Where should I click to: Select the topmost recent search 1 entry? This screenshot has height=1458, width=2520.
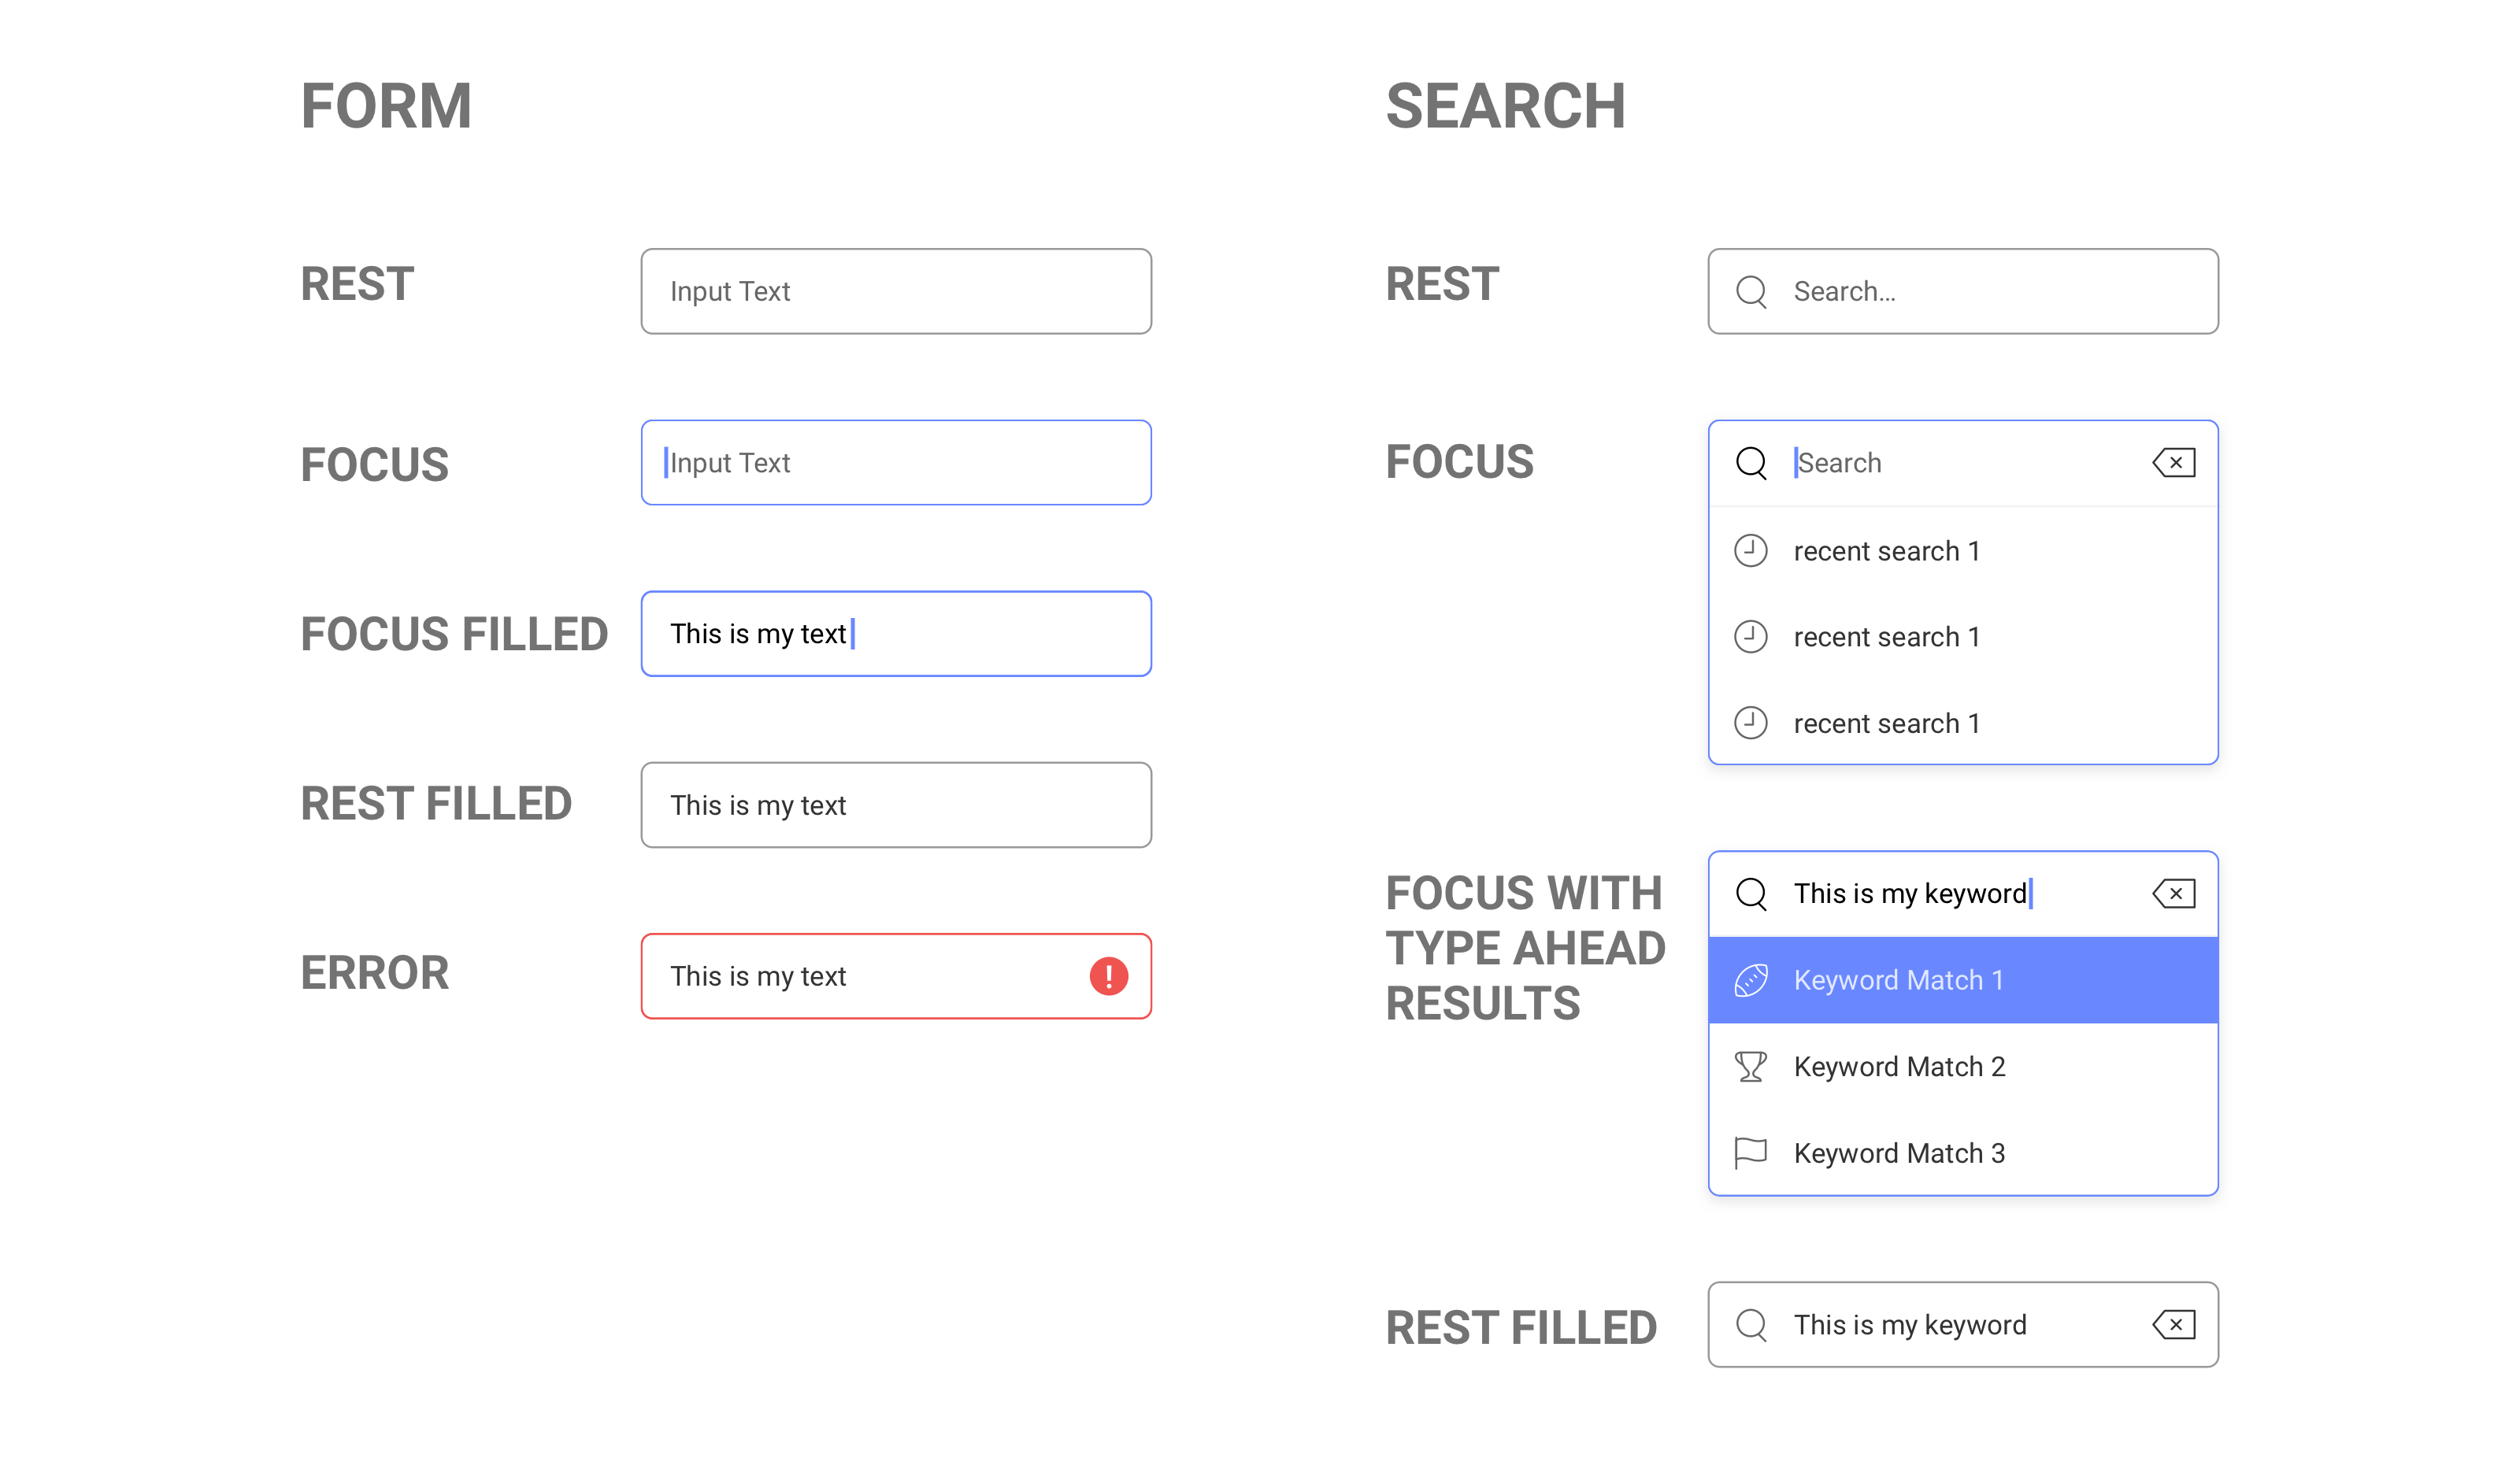tap(1886, 550)
